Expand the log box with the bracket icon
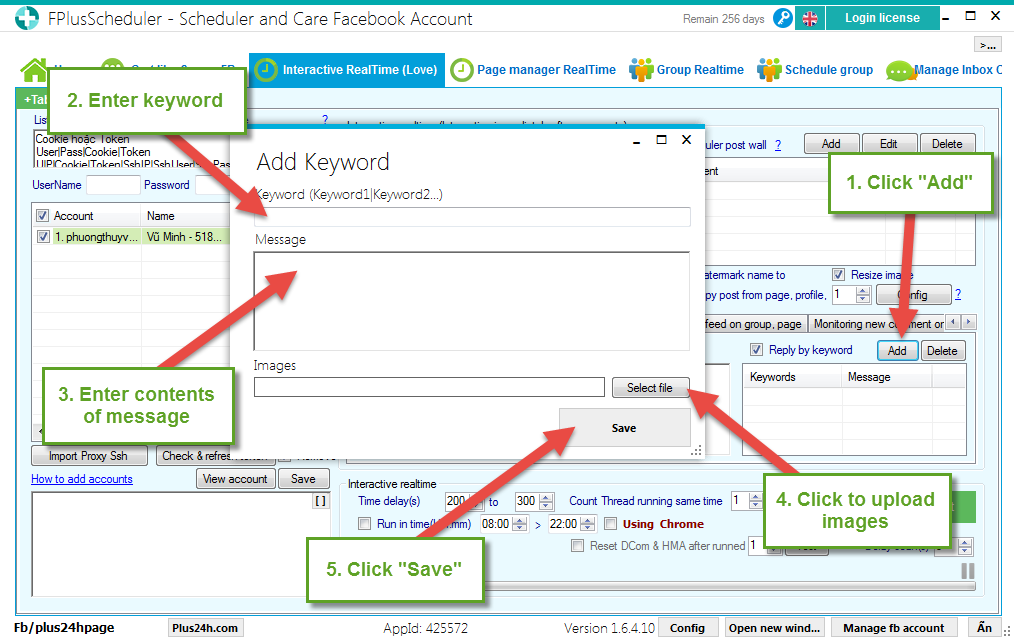Image resolution: width=1014 pixels, height=640 pixels. [320, 500]
